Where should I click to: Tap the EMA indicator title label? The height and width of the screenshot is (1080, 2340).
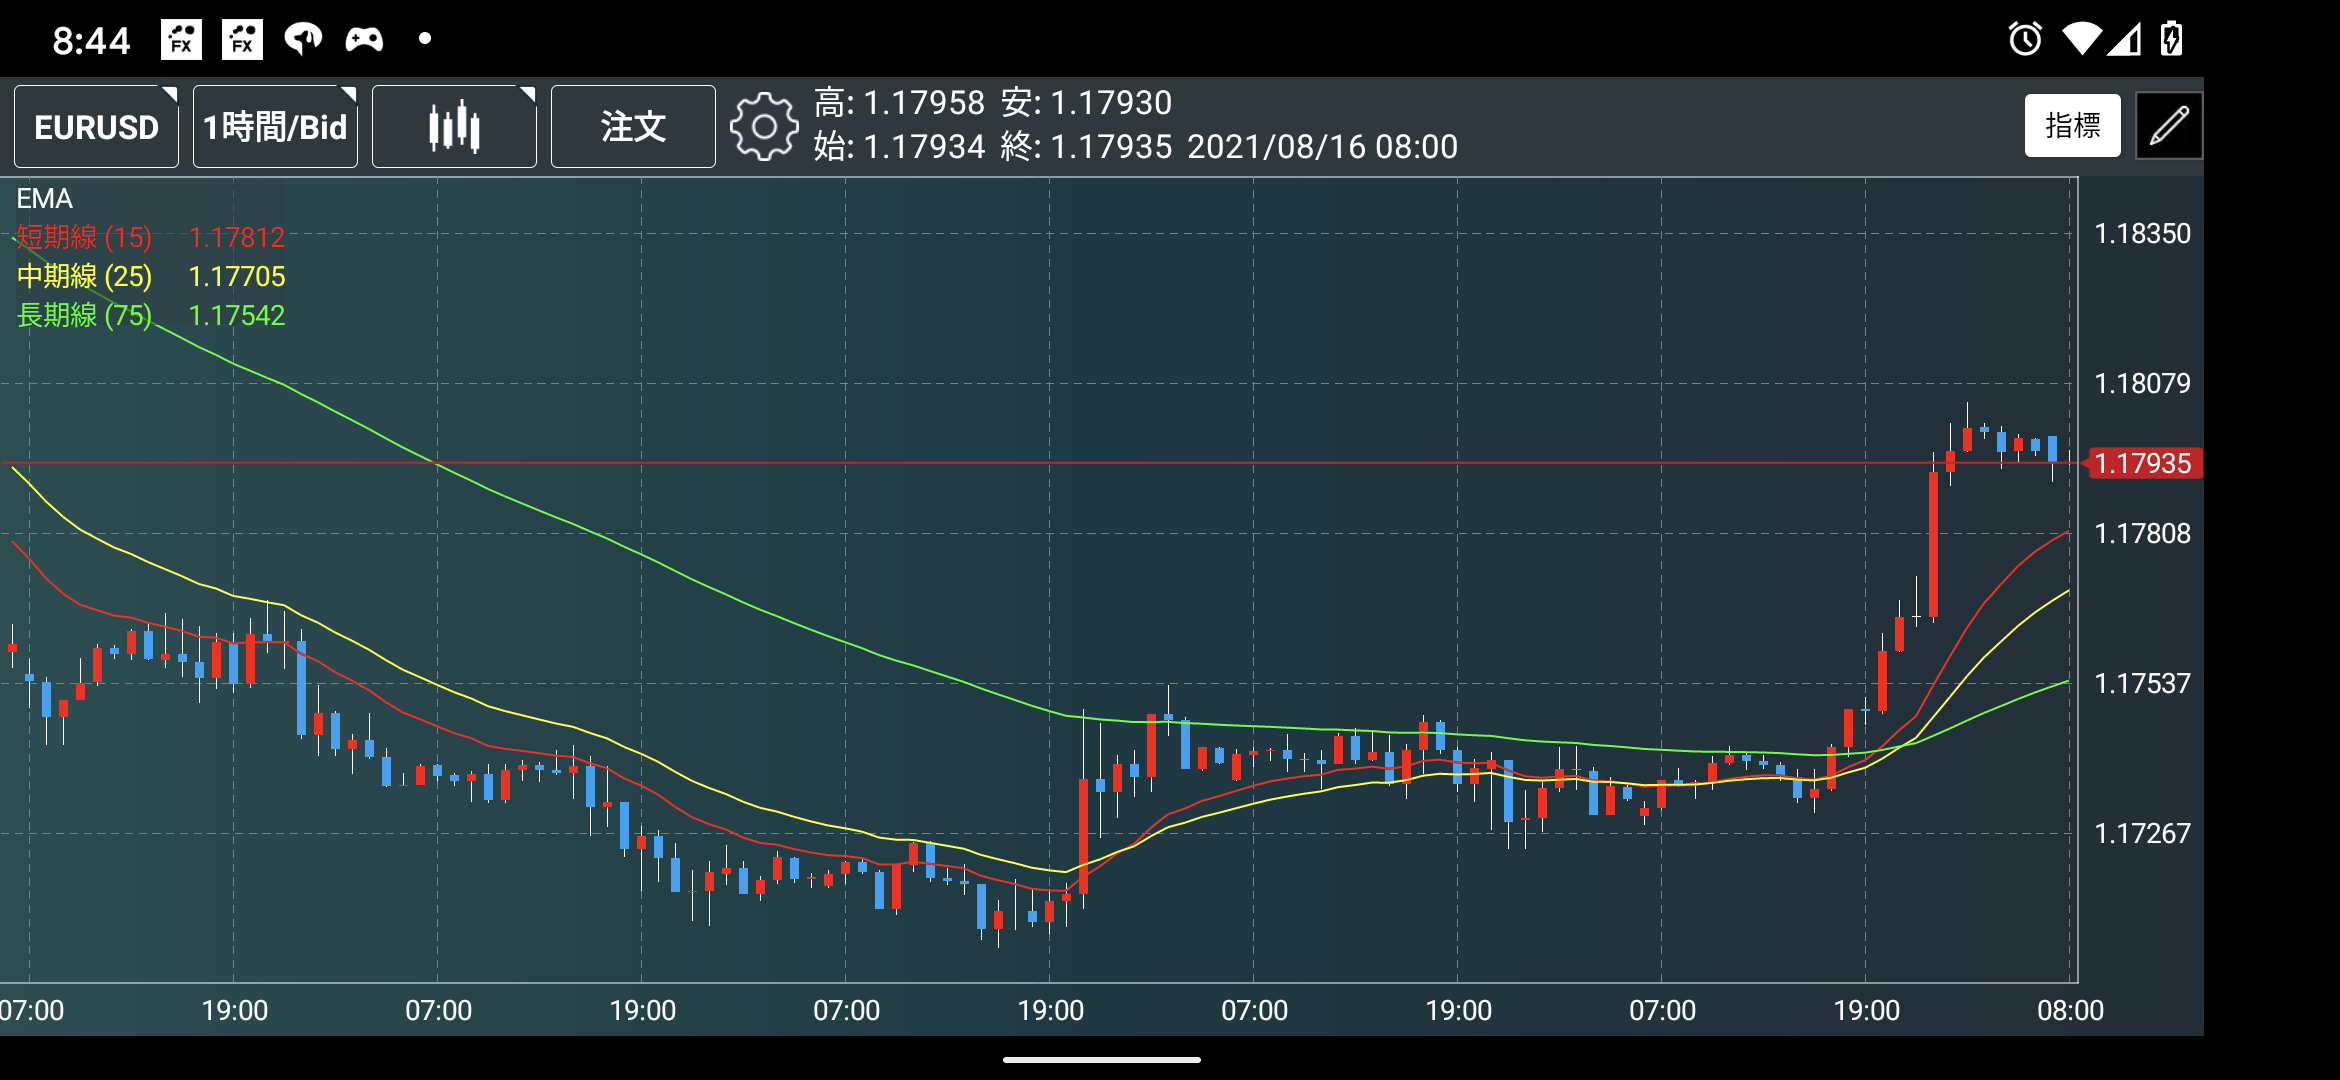pos(44,198)
